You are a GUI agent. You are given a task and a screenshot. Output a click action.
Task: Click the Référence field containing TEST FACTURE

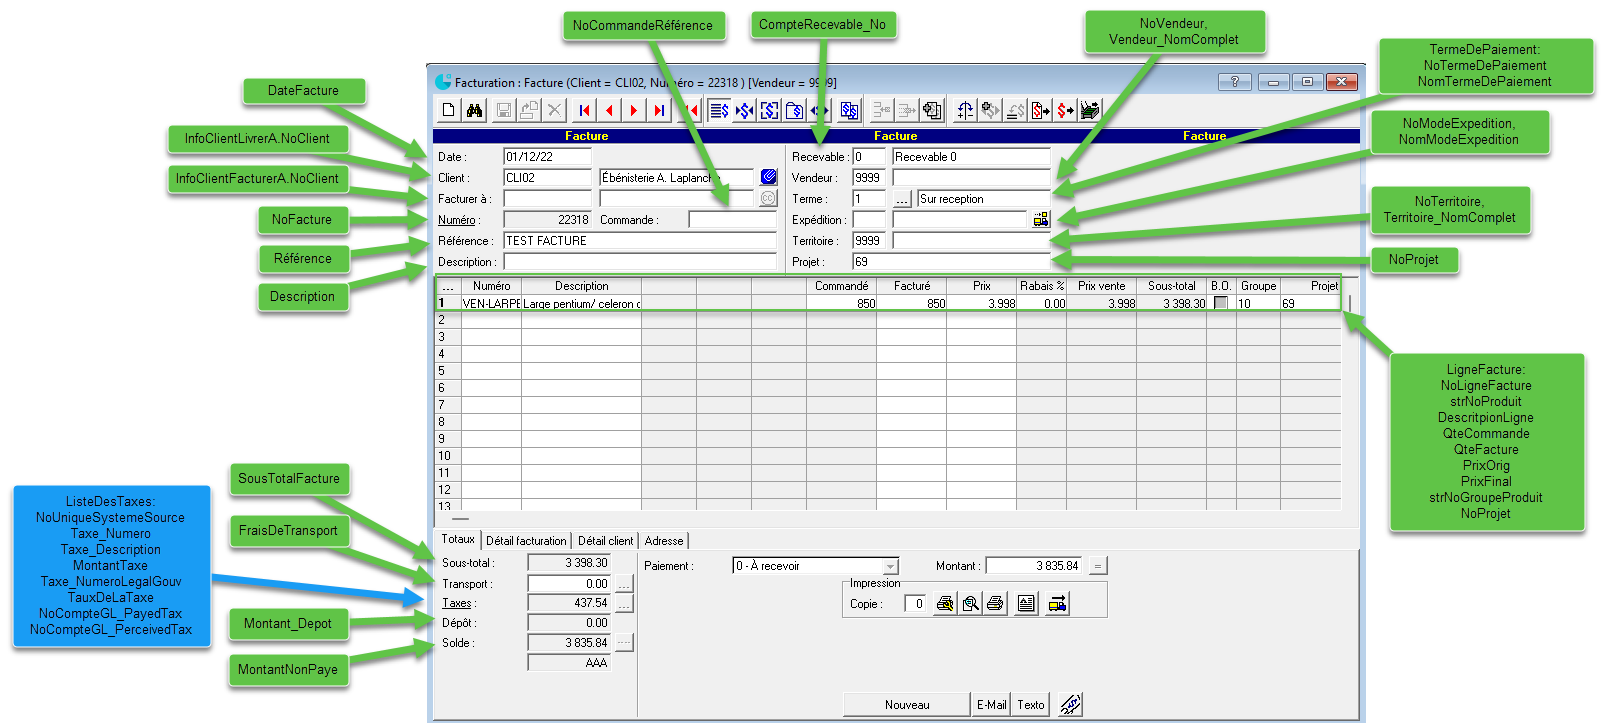coord(640,241)
